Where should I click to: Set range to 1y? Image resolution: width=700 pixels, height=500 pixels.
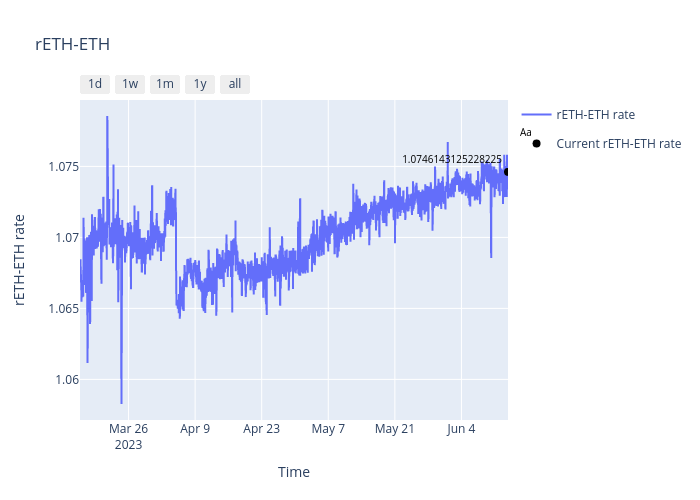[x=200, y=84]
